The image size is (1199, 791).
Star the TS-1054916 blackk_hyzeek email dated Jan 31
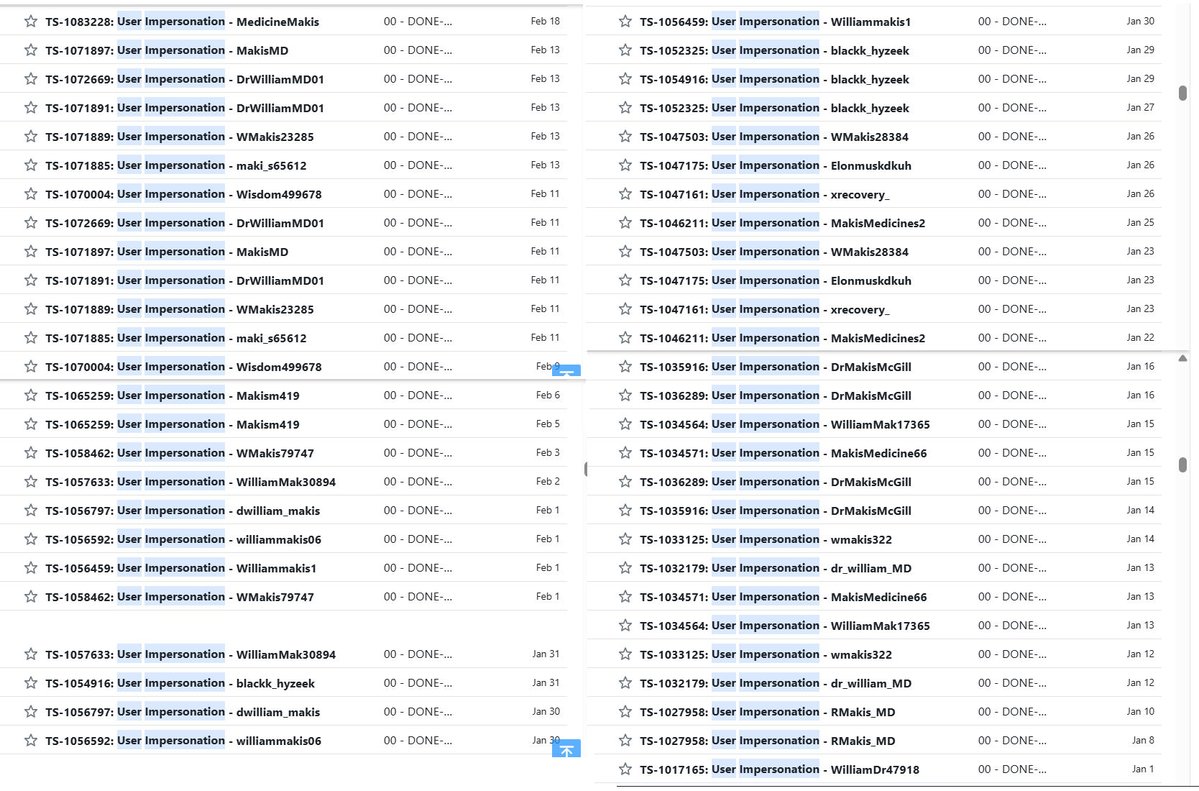coord(31,683)
